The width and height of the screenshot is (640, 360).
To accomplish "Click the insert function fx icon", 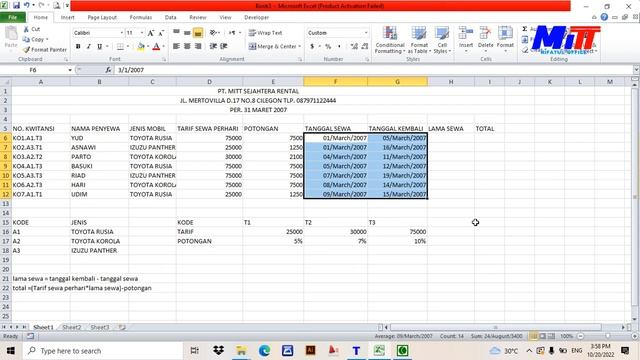I will coord(108,70).
